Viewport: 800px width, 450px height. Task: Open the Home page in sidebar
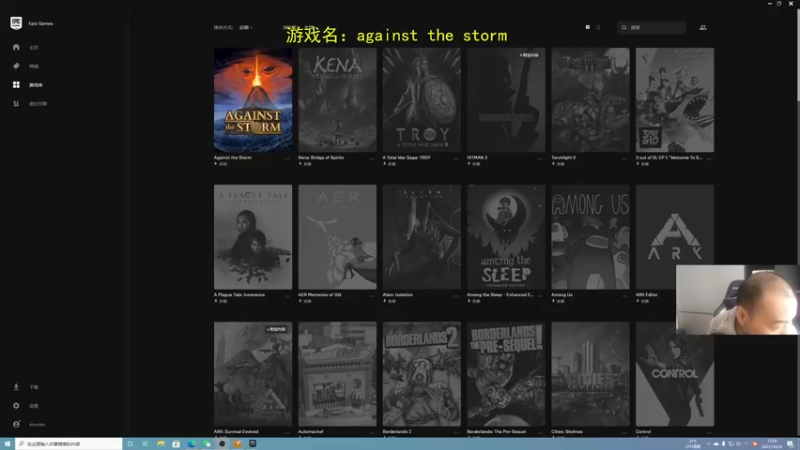[16, 47]
